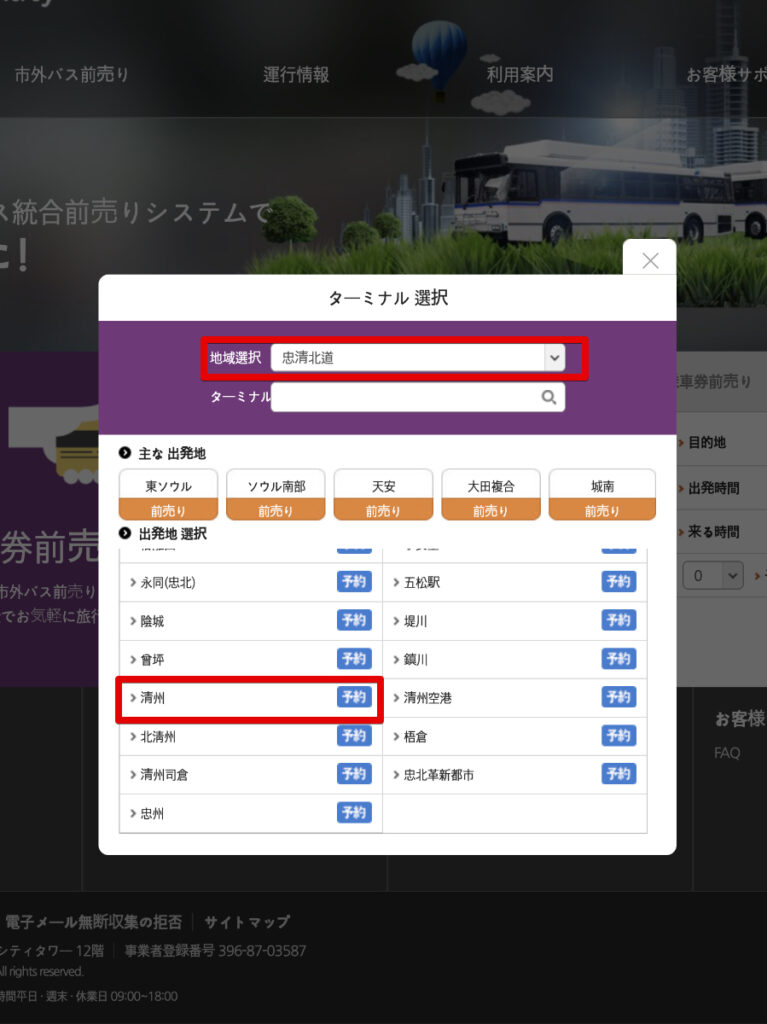
Task: Select 大田複合 departure button
Action: [491, 494]
